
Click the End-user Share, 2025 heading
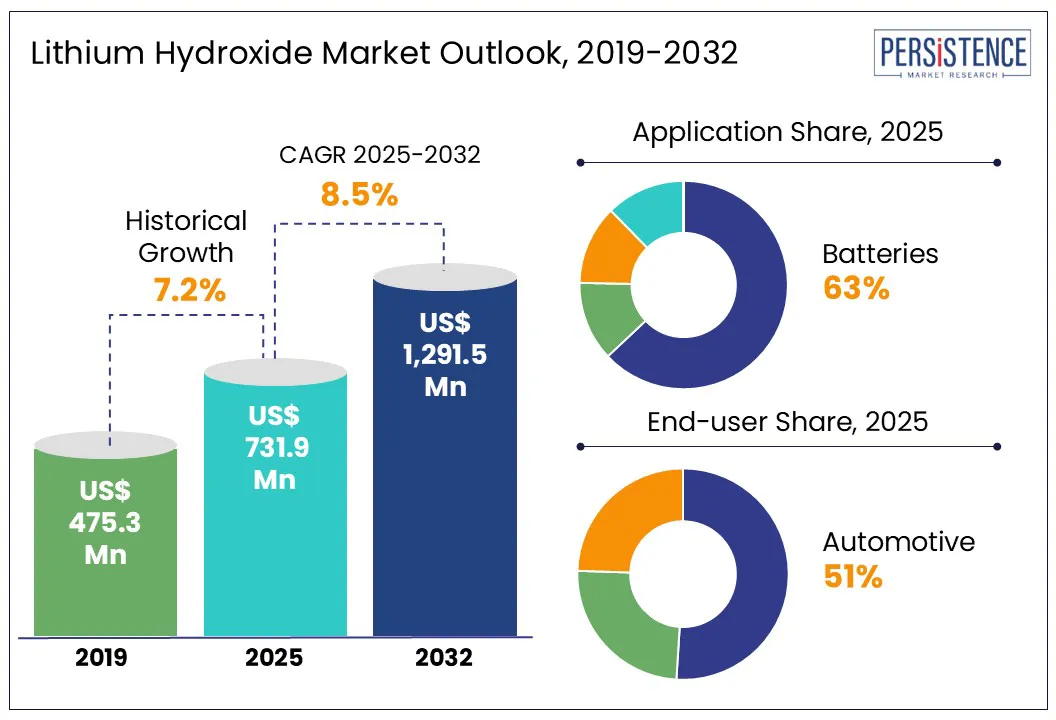[x=787, y=421]
